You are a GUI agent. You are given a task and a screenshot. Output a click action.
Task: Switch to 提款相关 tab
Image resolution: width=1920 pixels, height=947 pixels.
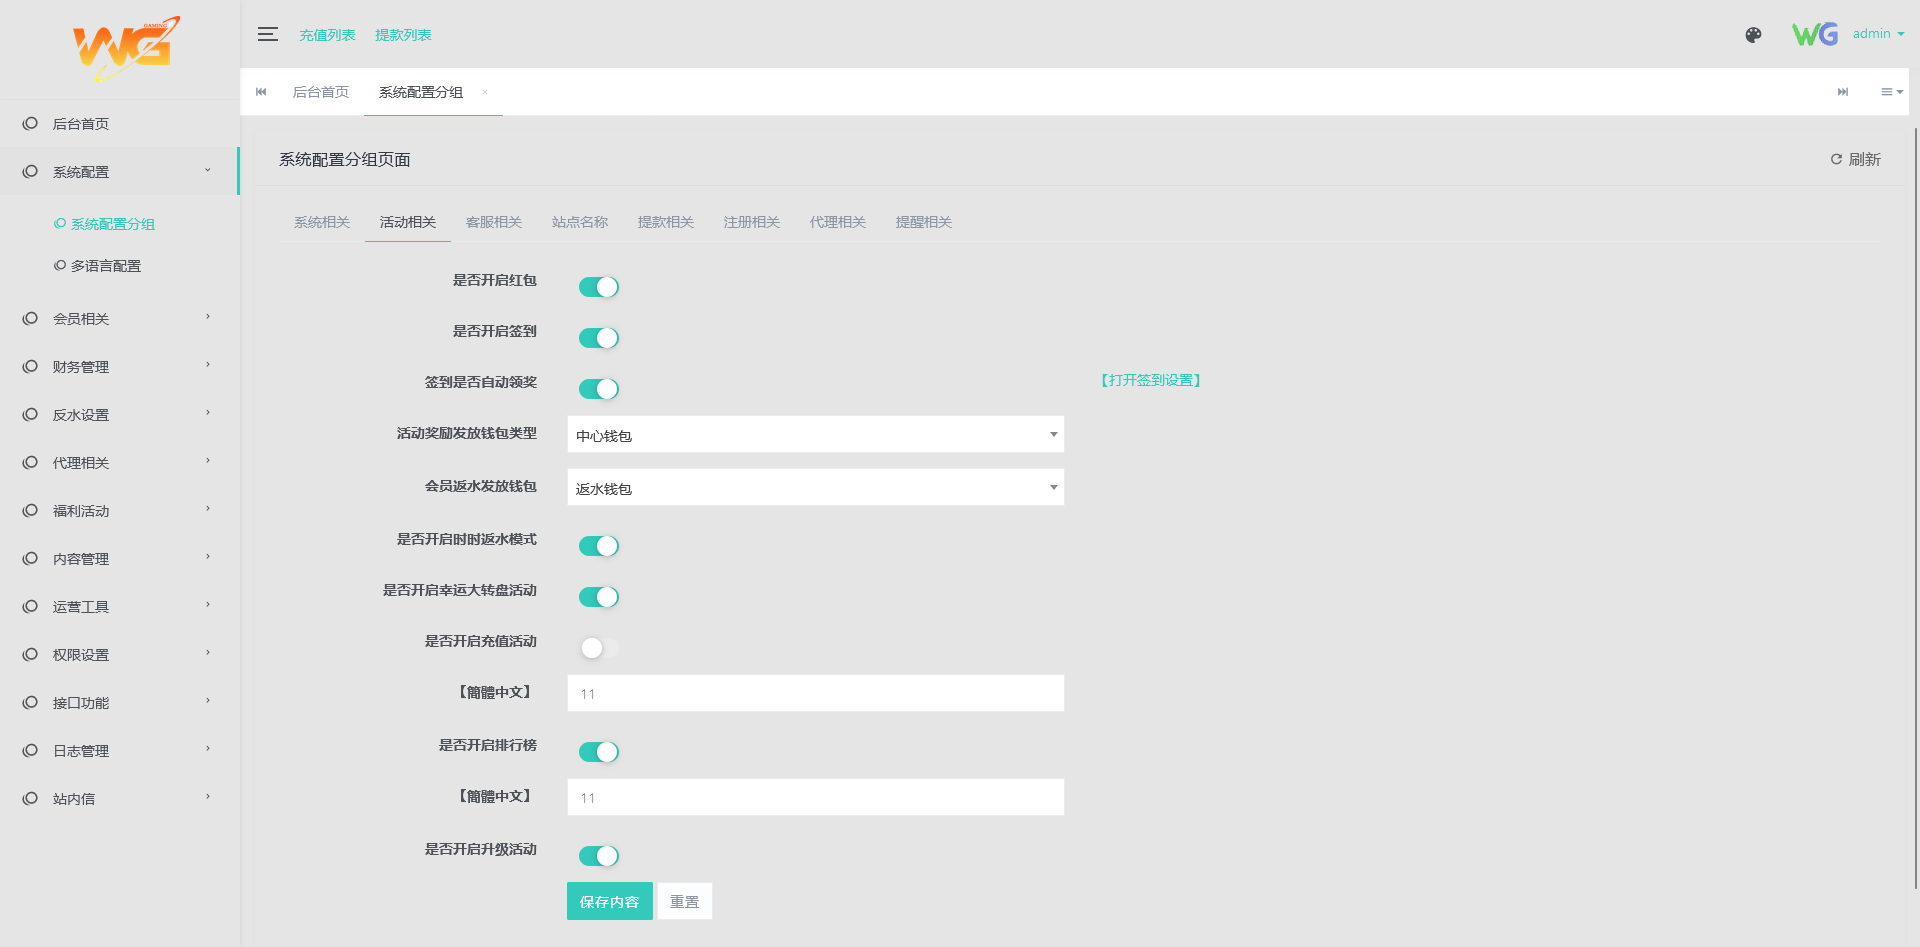point(666,222)
